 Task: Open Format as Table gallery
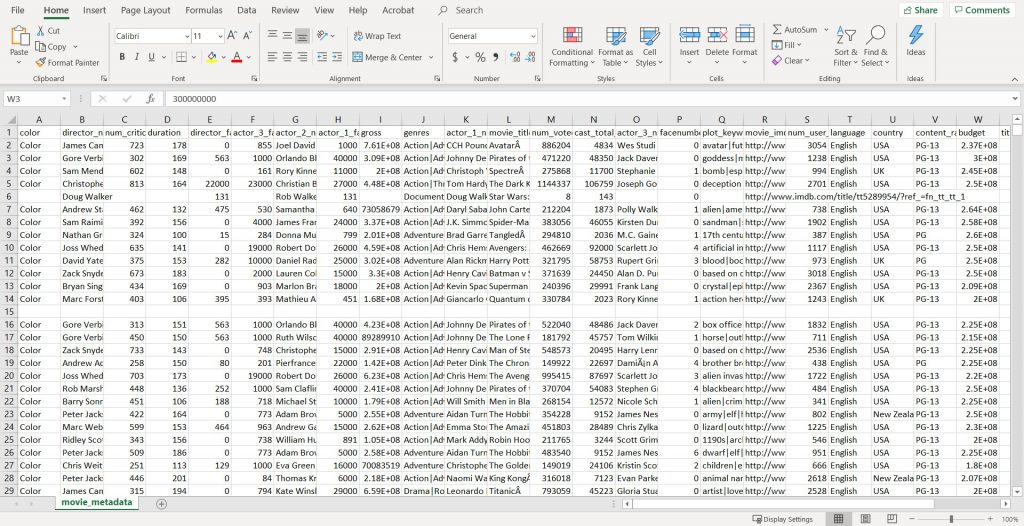click(616, 47)
